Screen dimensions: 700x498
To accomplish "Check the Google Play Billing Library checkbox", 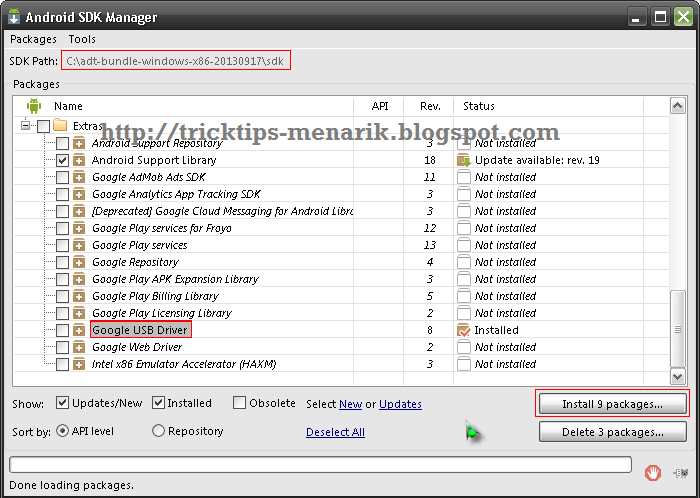I will [62, 296].
